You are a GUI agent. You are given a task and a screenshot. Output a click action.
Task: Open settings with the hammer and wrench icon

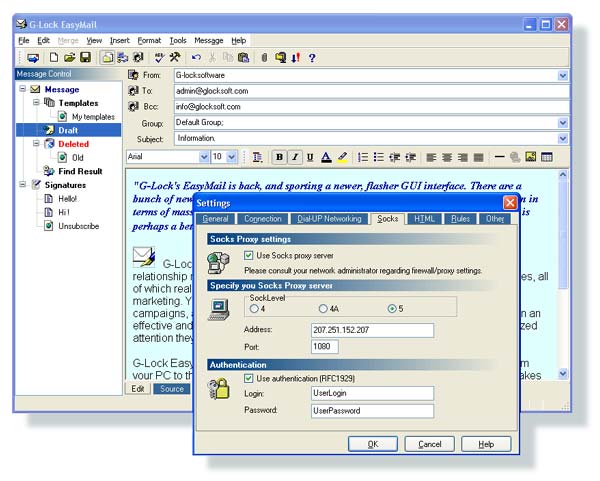pos(175,58)
